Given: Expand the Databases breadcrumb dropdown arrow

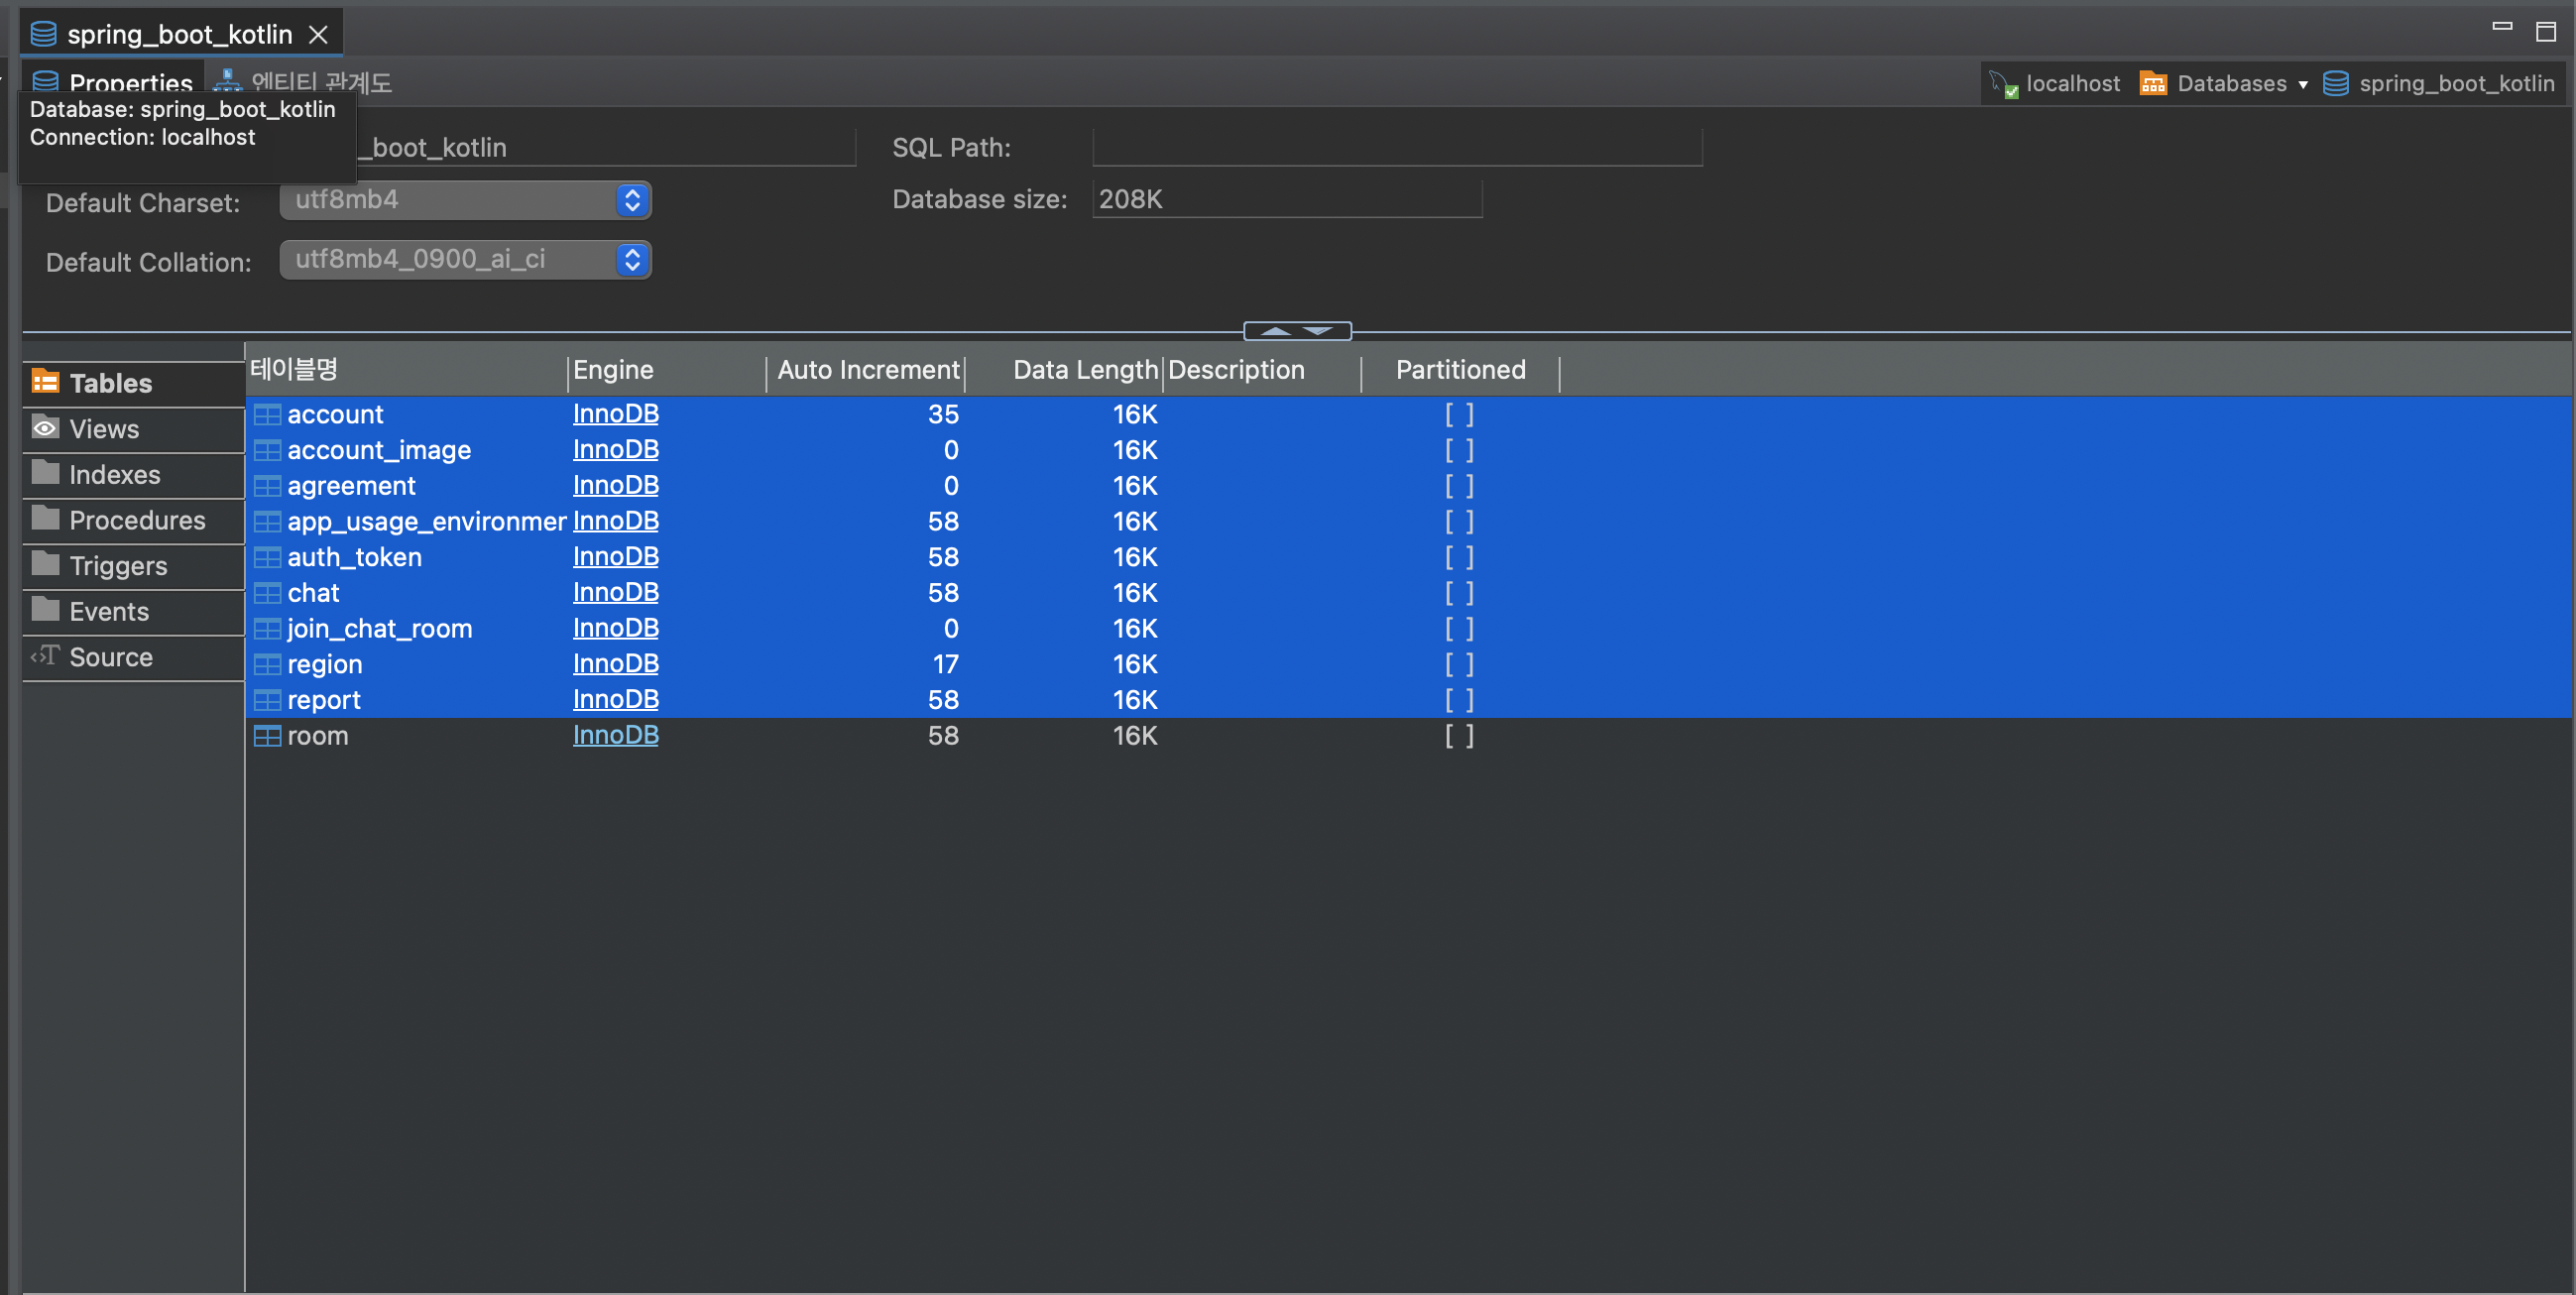Looking at the screenshot, I should pos(2303,85).
